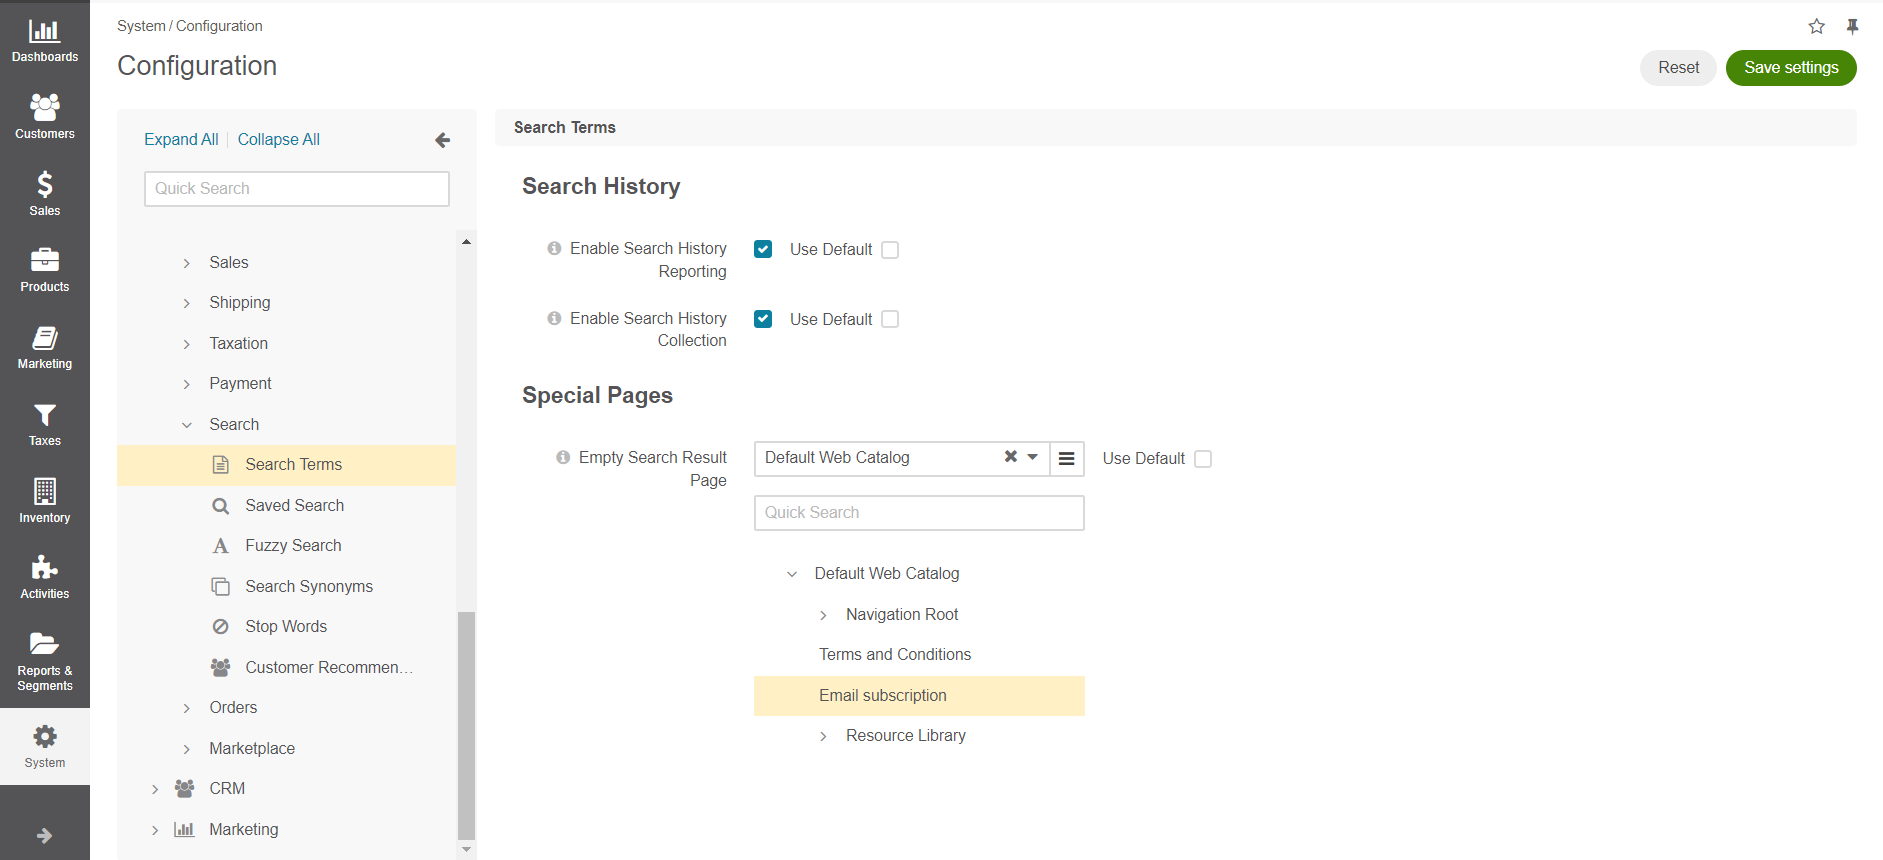Collapse configuration tree with left arrow icon
The image size is (1883, 860).
pyautogui.click(x=443, y=140)
